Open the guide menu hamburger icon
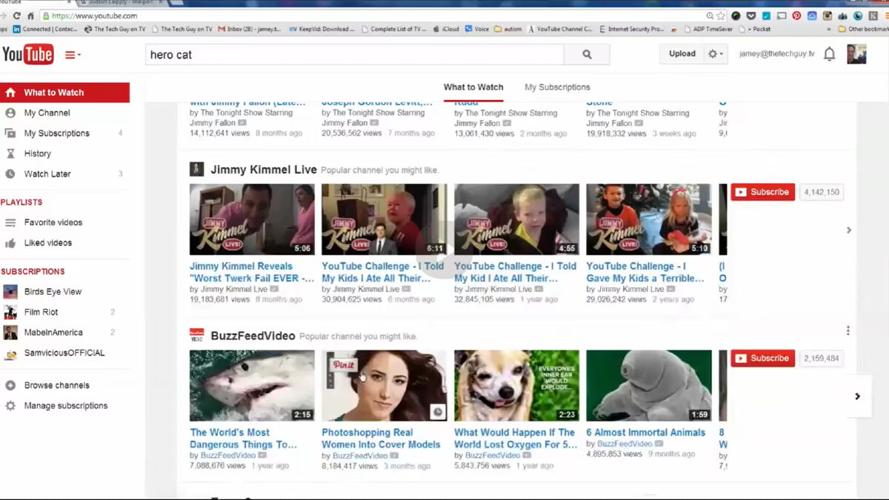 click(72, 55)
